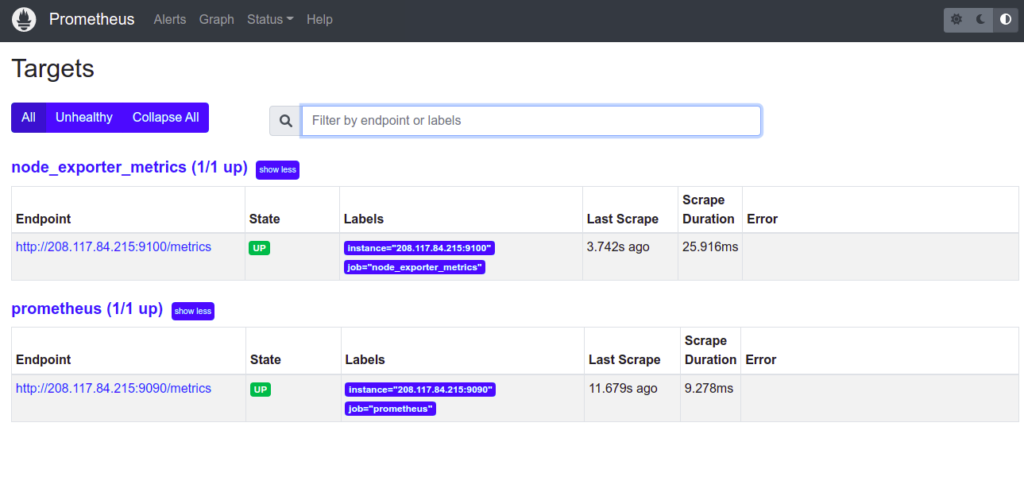Click the 11.679s ago last scrape value

[623, 388]
